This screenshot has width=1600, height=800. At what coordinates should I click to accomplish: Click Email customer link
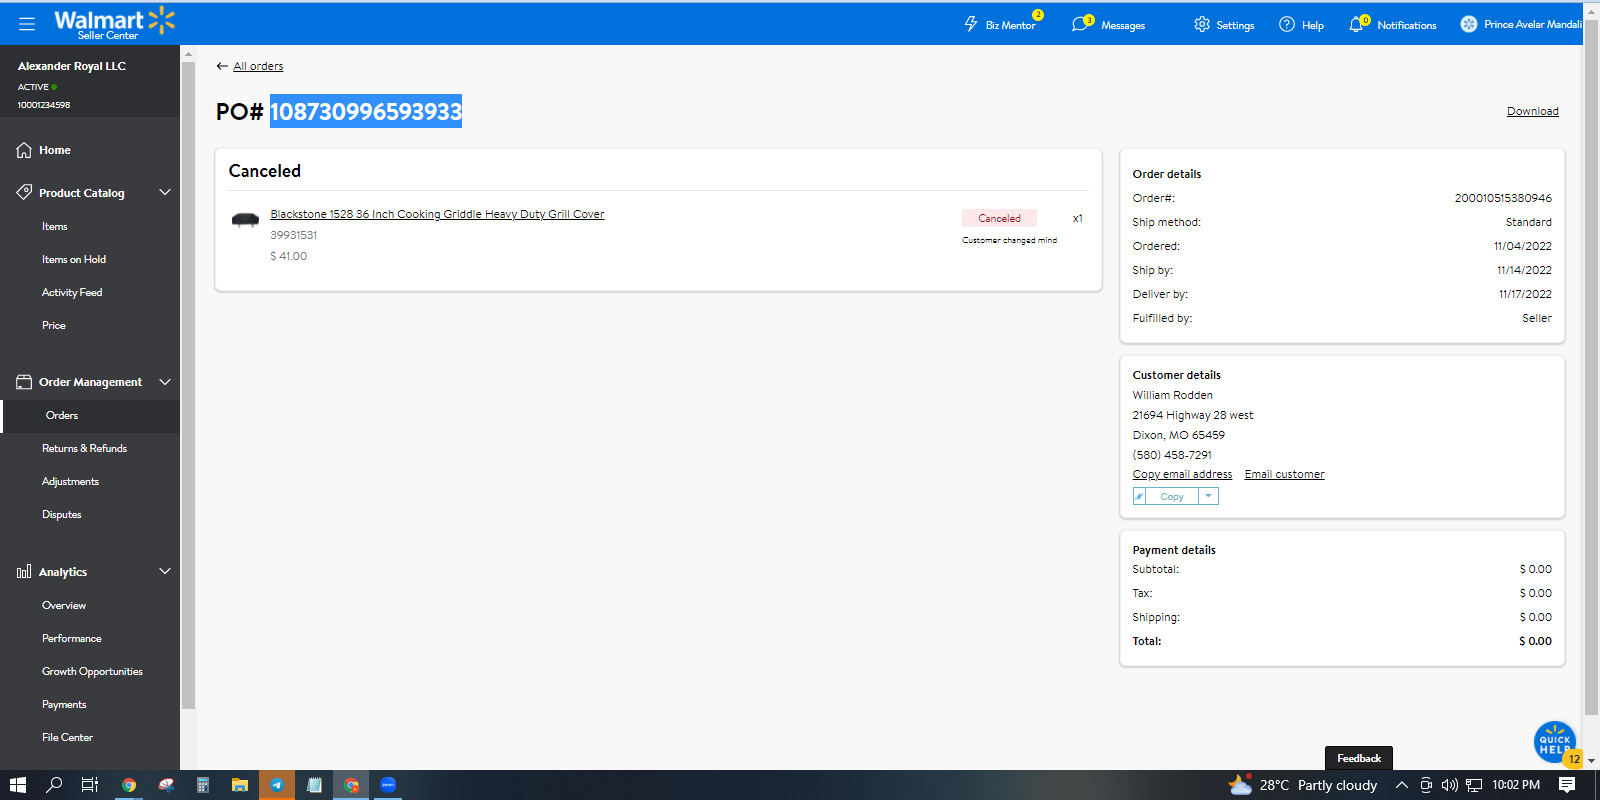(x=1284, y=474)
